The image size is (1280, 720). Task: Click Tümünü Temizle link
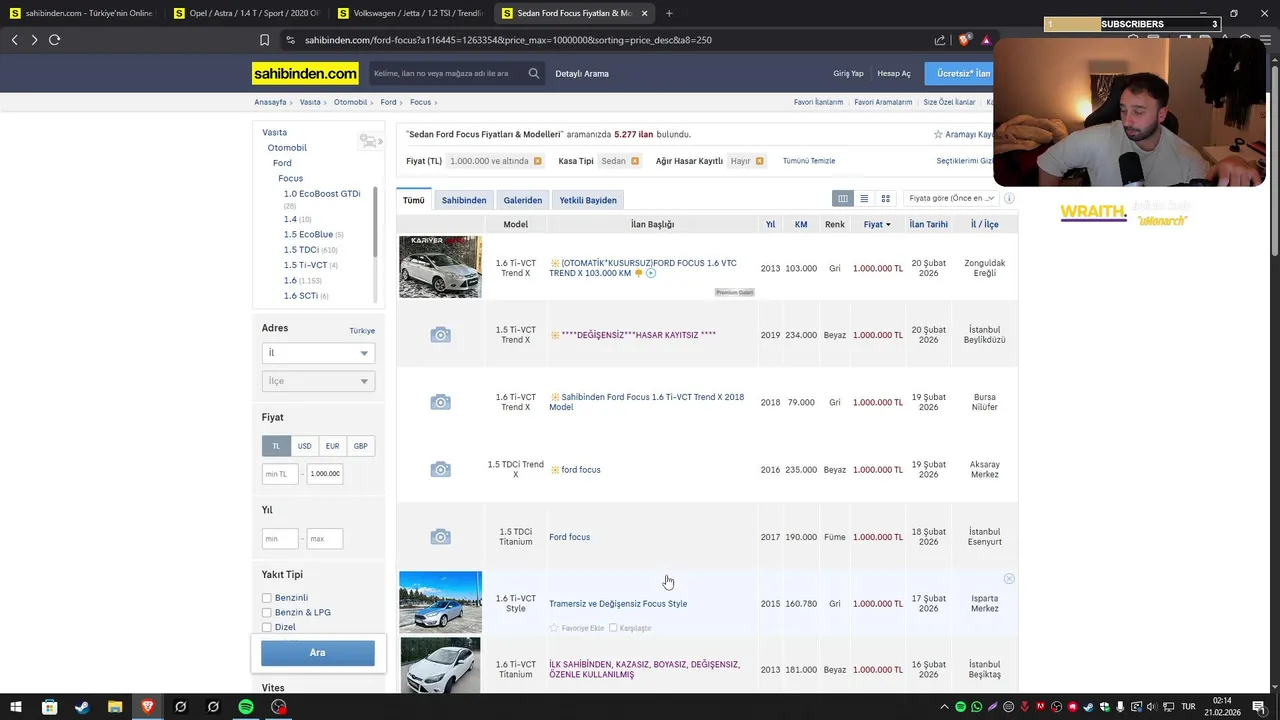coord(809,161)
